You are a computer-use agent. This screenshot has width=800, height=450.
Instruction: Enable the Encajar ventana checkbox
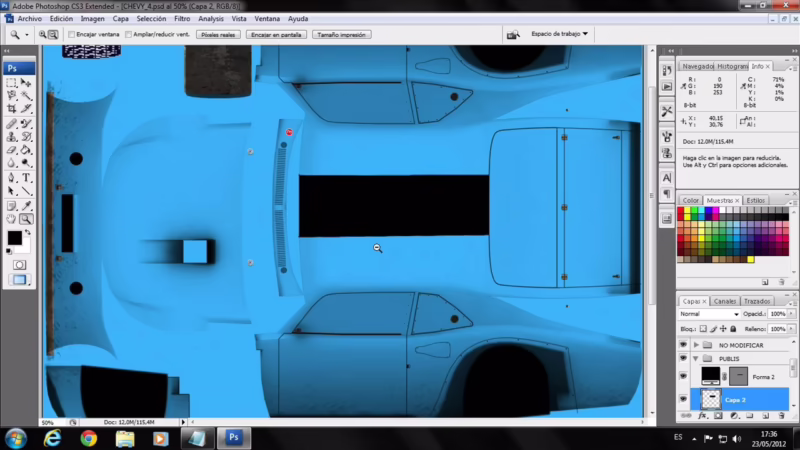[70, 34]
